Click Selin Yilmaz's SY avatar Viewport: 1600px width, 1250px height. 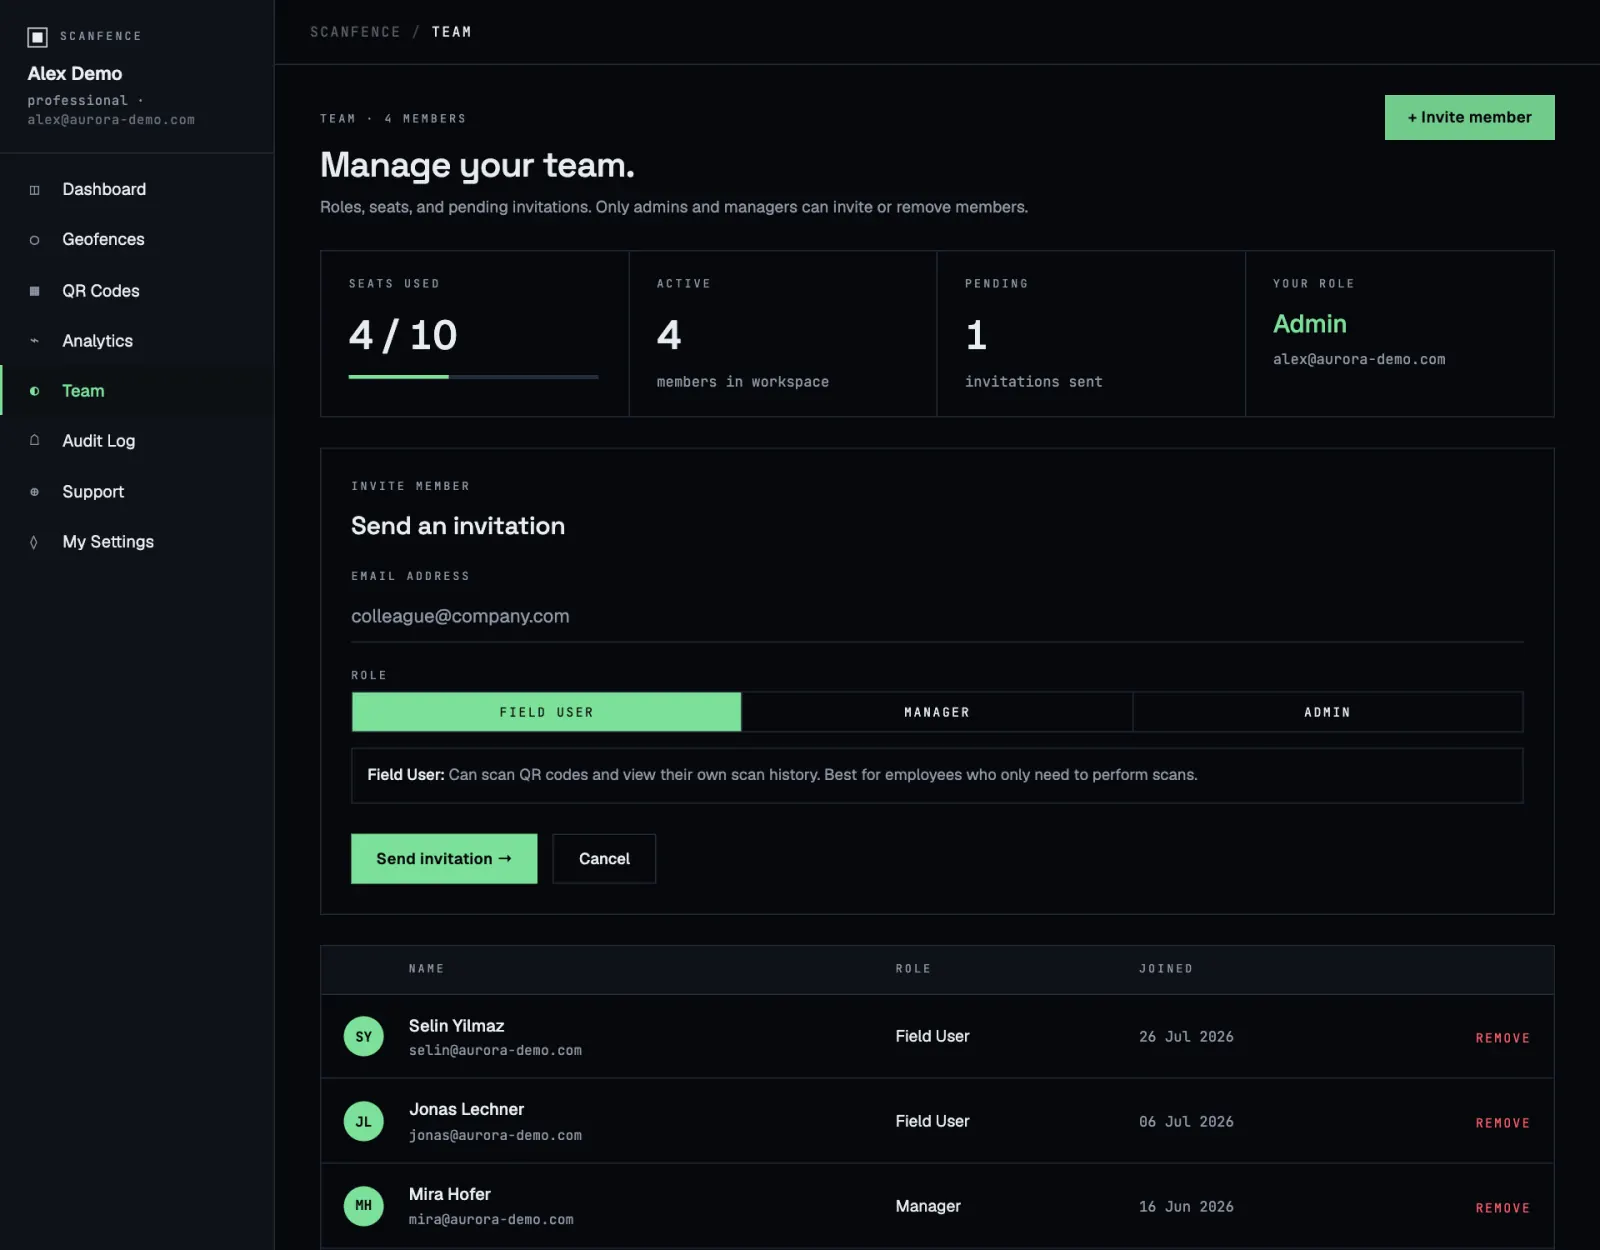tap(363, 1037)
